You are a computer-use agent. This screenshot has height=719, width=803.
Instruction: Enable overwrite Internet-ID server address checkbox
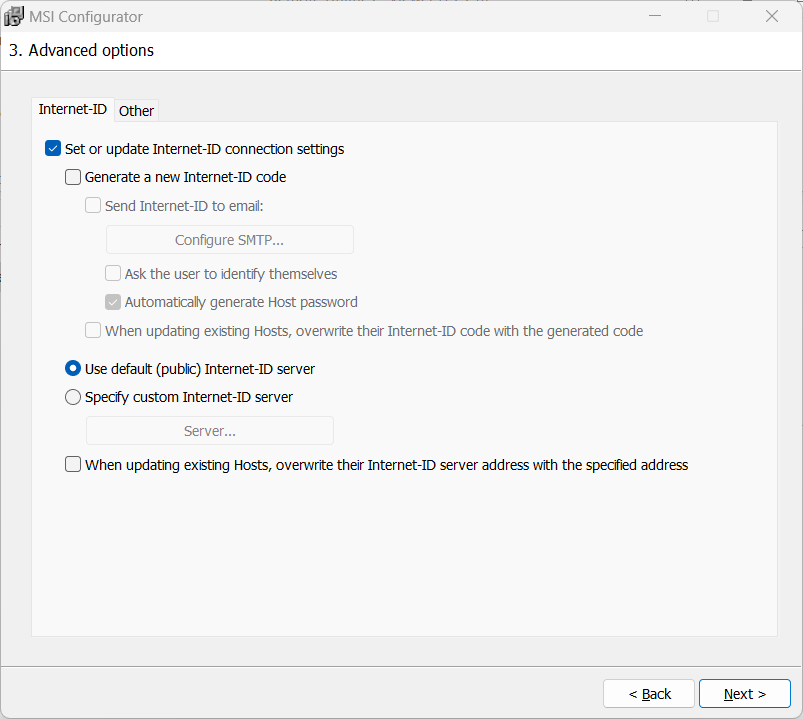(73, 465)
